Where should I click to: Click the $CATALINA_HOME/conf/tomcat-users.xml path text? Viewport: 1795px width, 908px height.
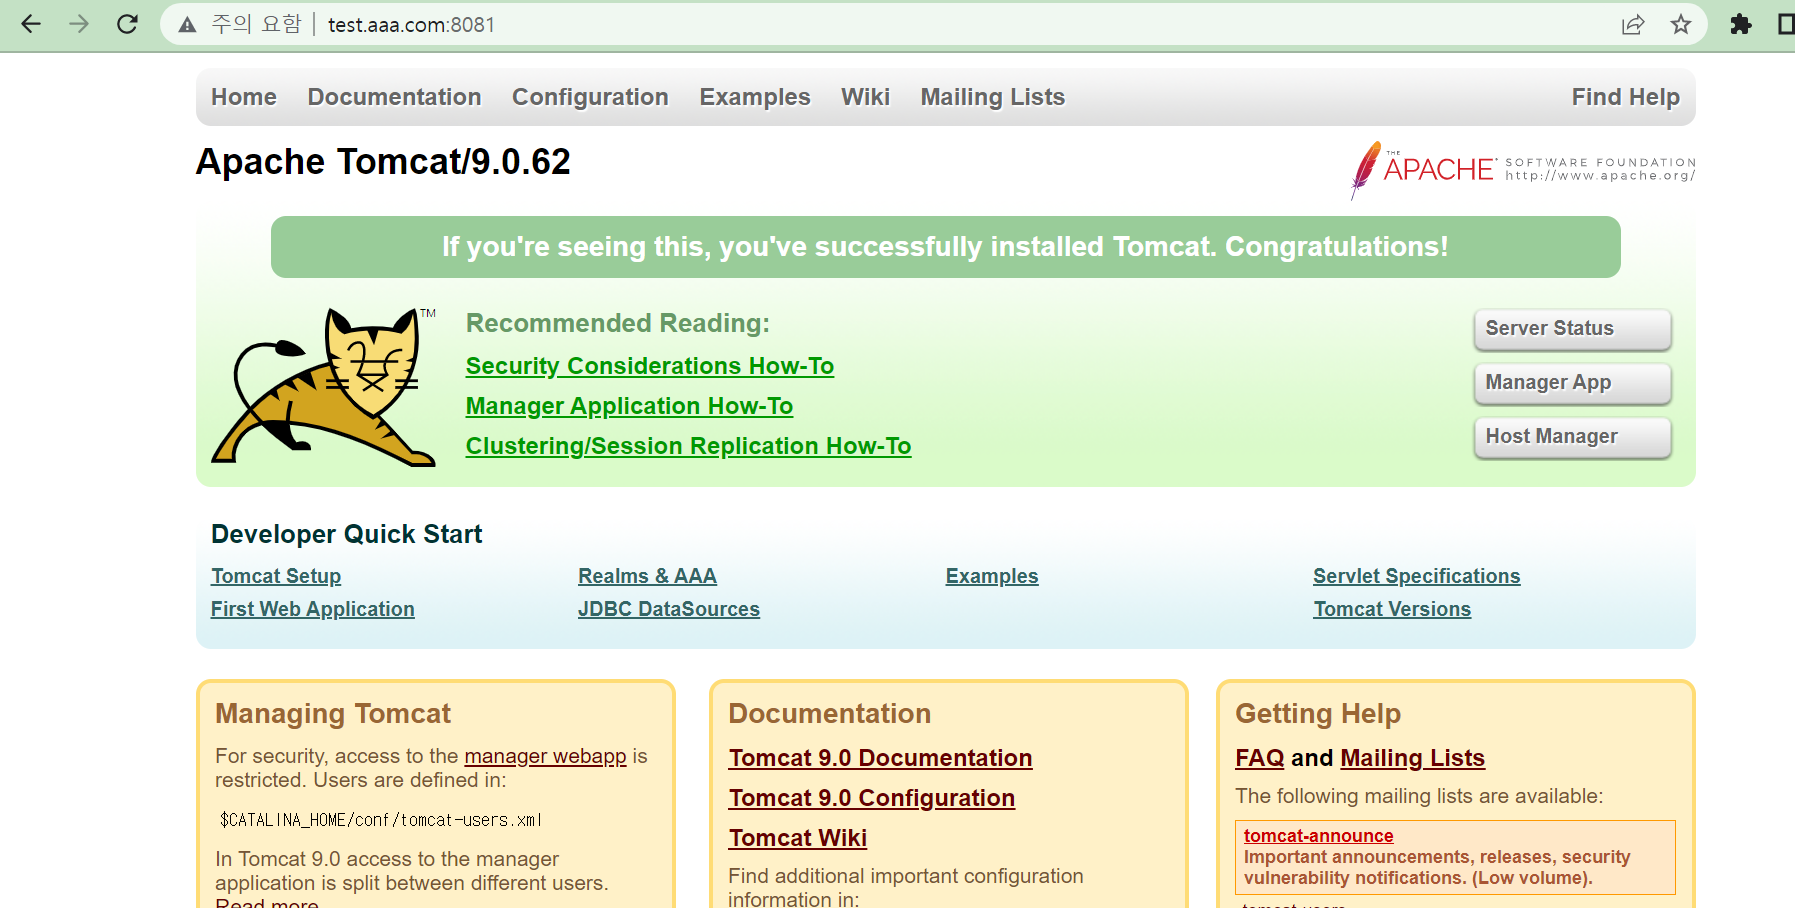(381, 820)
